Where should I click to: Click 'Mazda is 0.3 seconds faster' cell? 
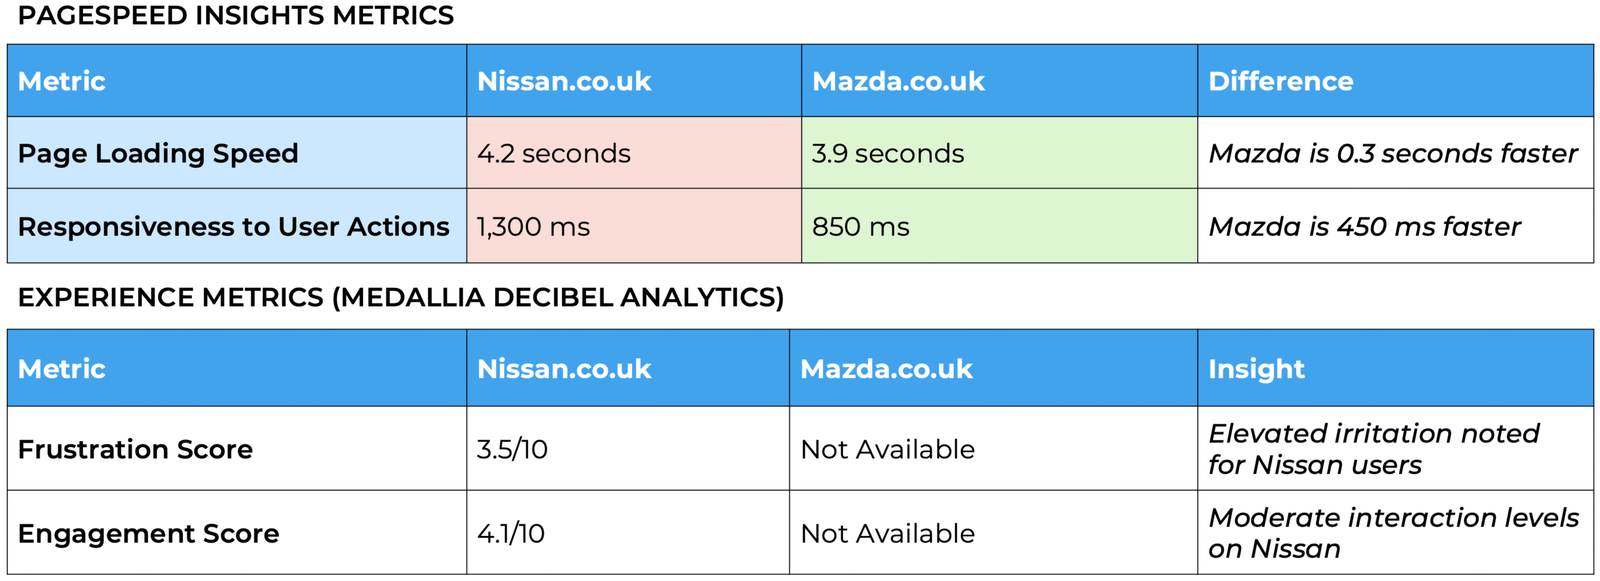click(1392, 153)
